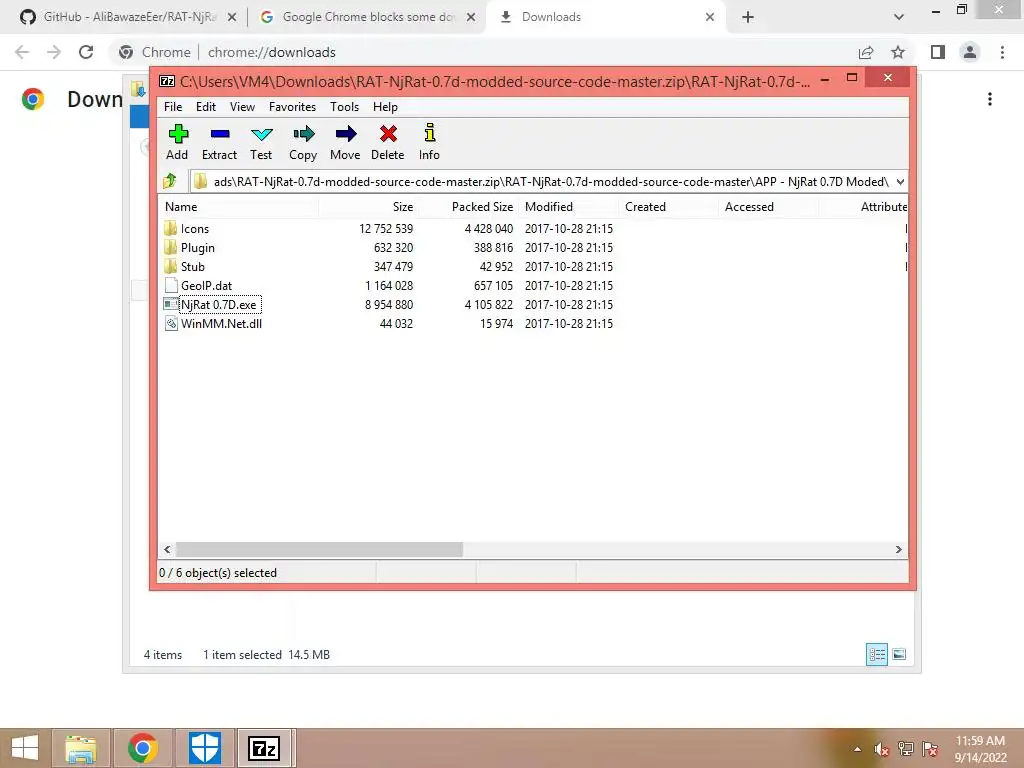The image size is (1024, 768).
Task: Open the Action Center flag icon
Action: [x=930, y=749]
